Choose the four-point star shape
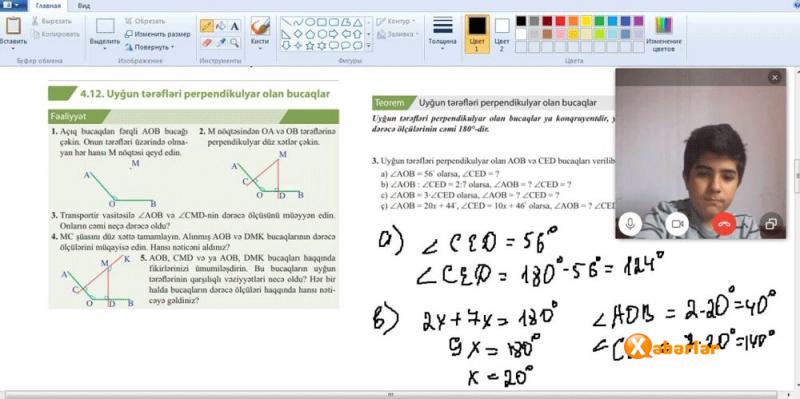 pos(298,45)
